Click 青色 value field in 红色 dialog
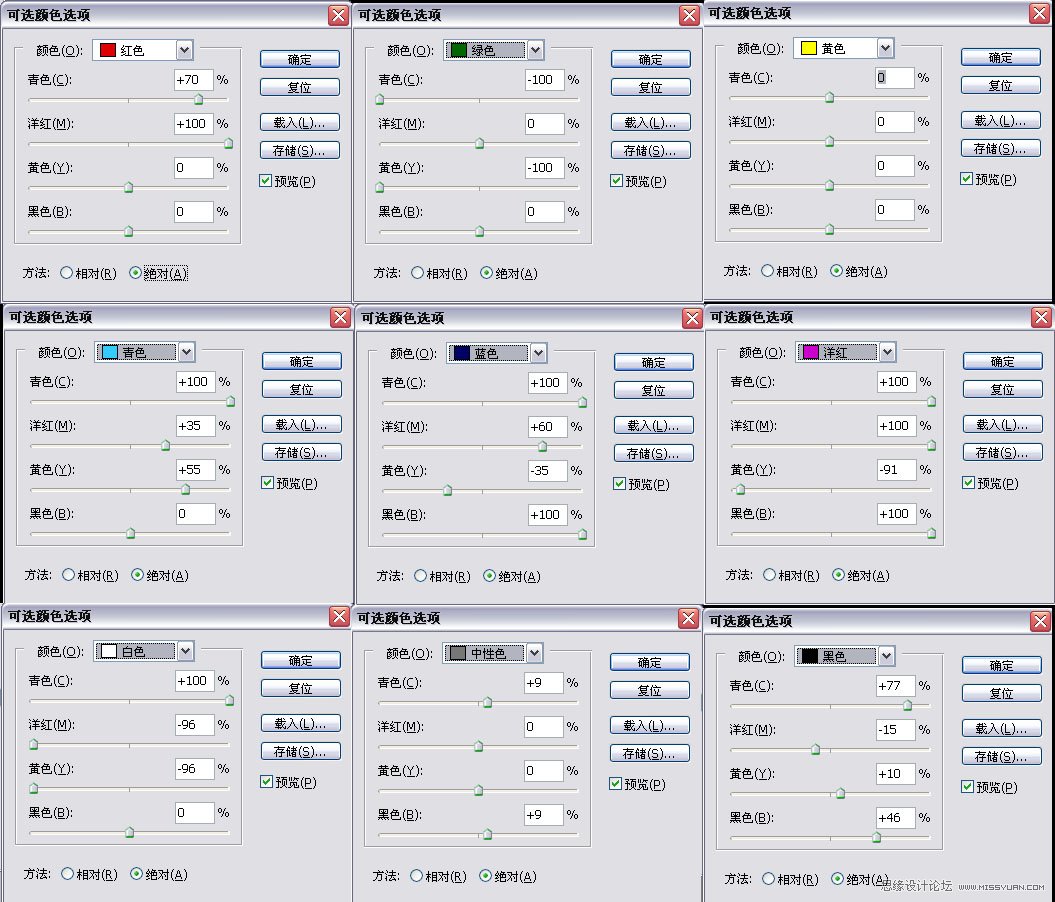Screen dimensions: 1055x902 [x=193, y=79]
